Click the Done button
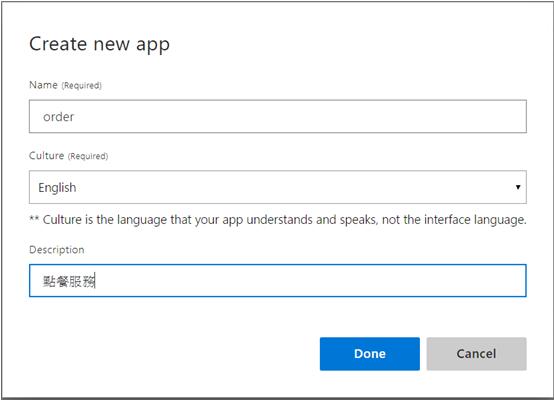The width and height of the screenshot is (554, 400). pos(370,354)
